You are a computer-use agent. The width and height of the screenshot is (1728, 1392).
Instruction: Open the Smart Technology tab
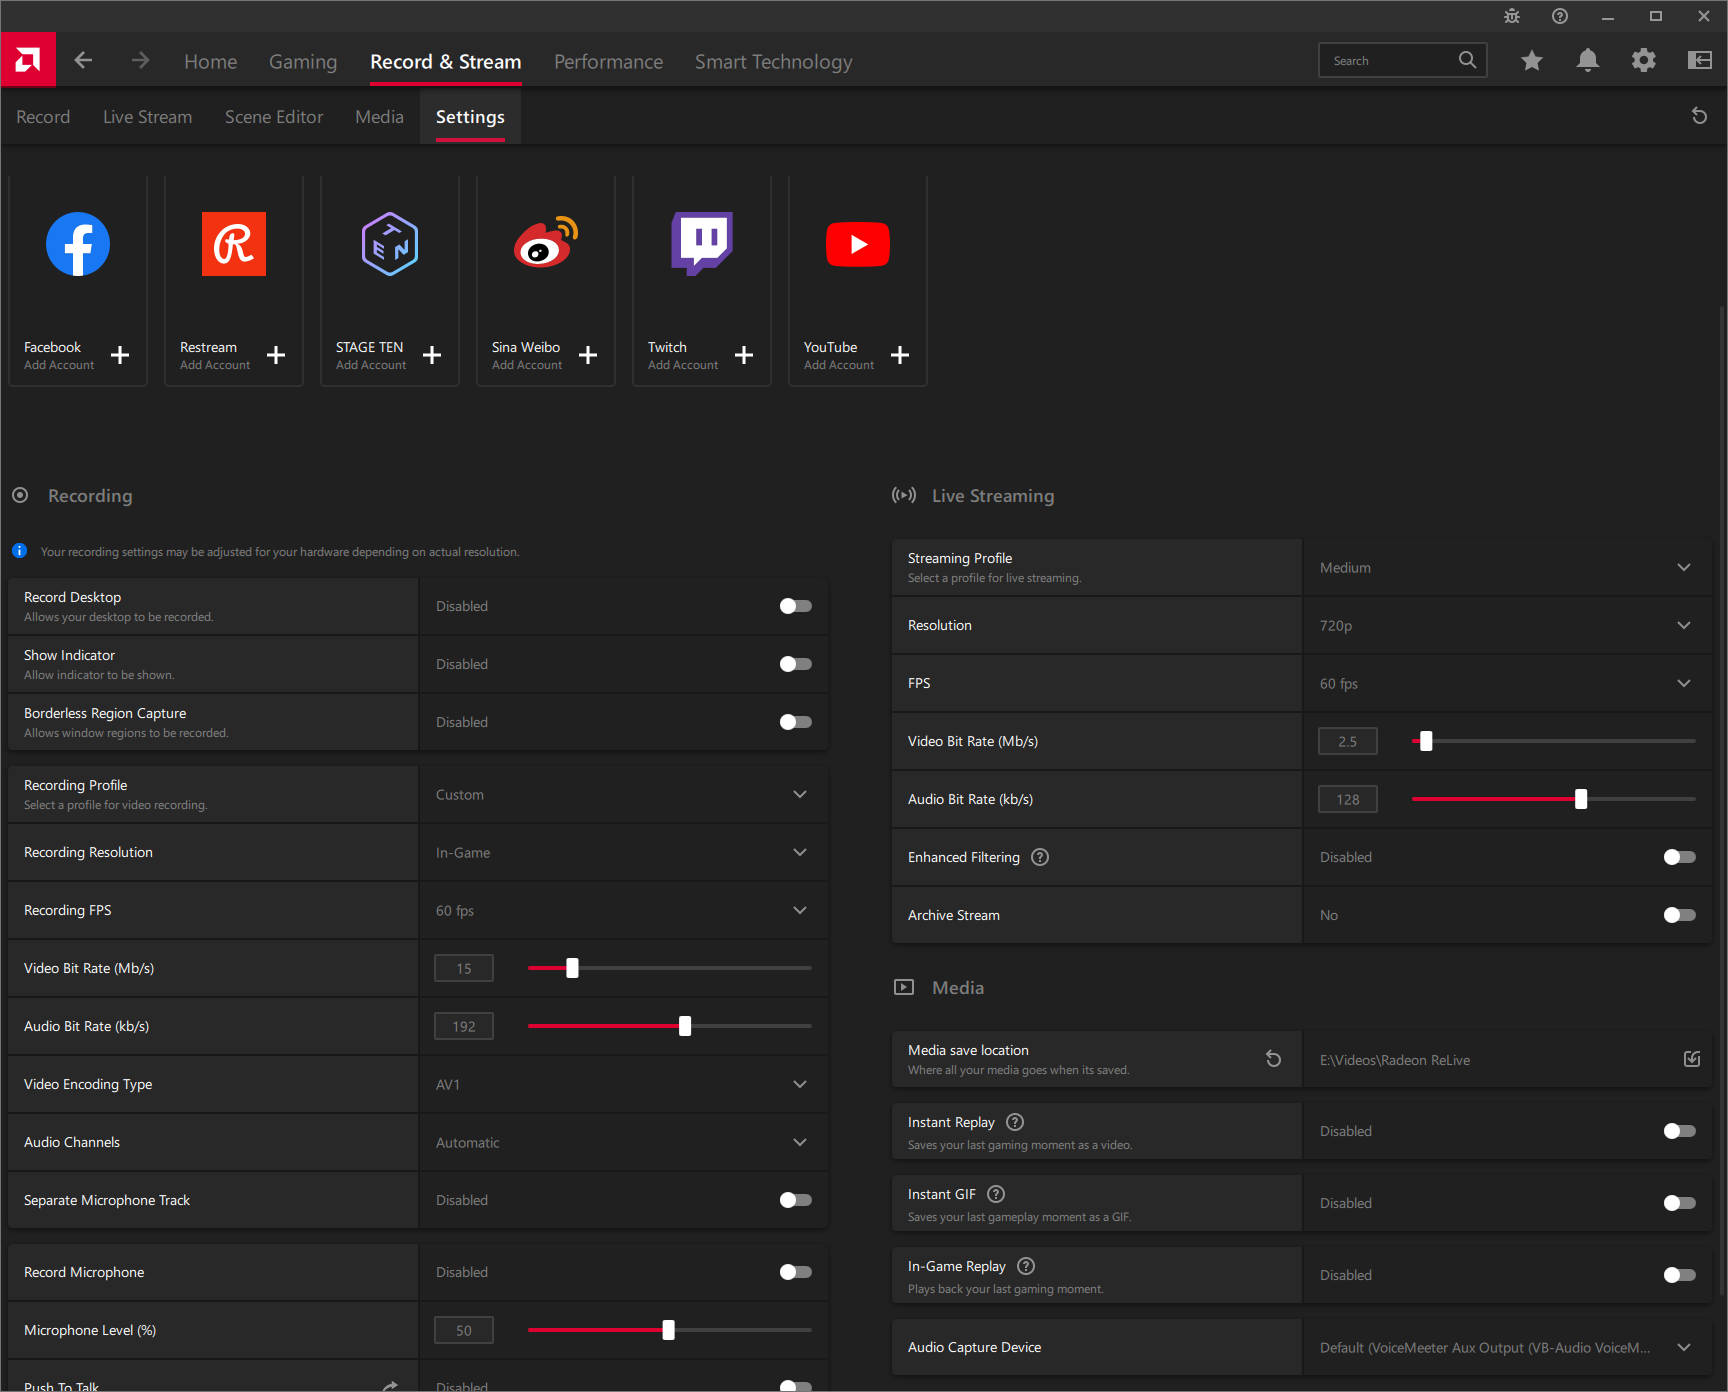click(x=774, y=61)
